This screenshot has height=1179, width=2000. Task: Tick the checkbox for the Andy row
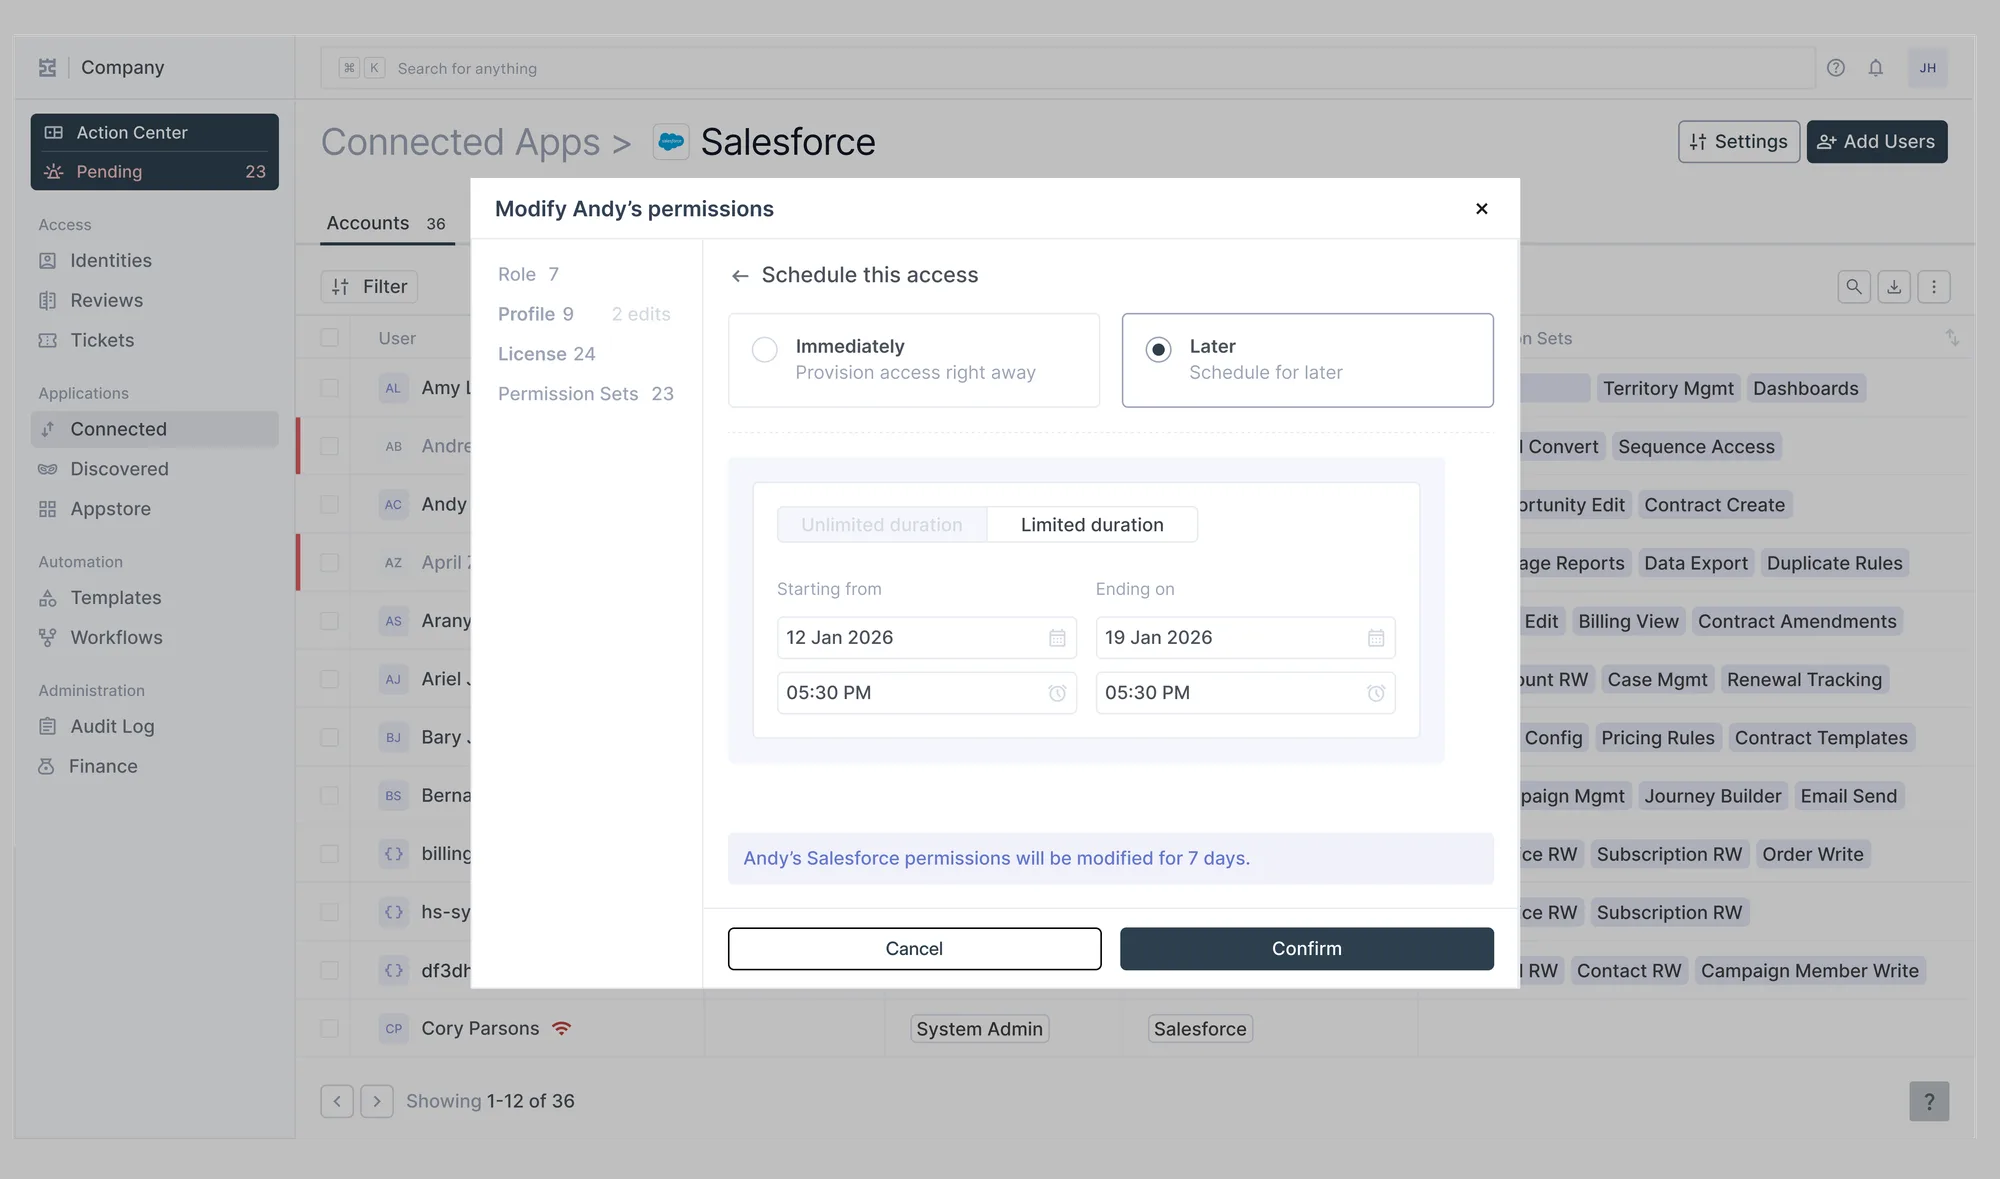pyautogui.click(x=329, y=504)
